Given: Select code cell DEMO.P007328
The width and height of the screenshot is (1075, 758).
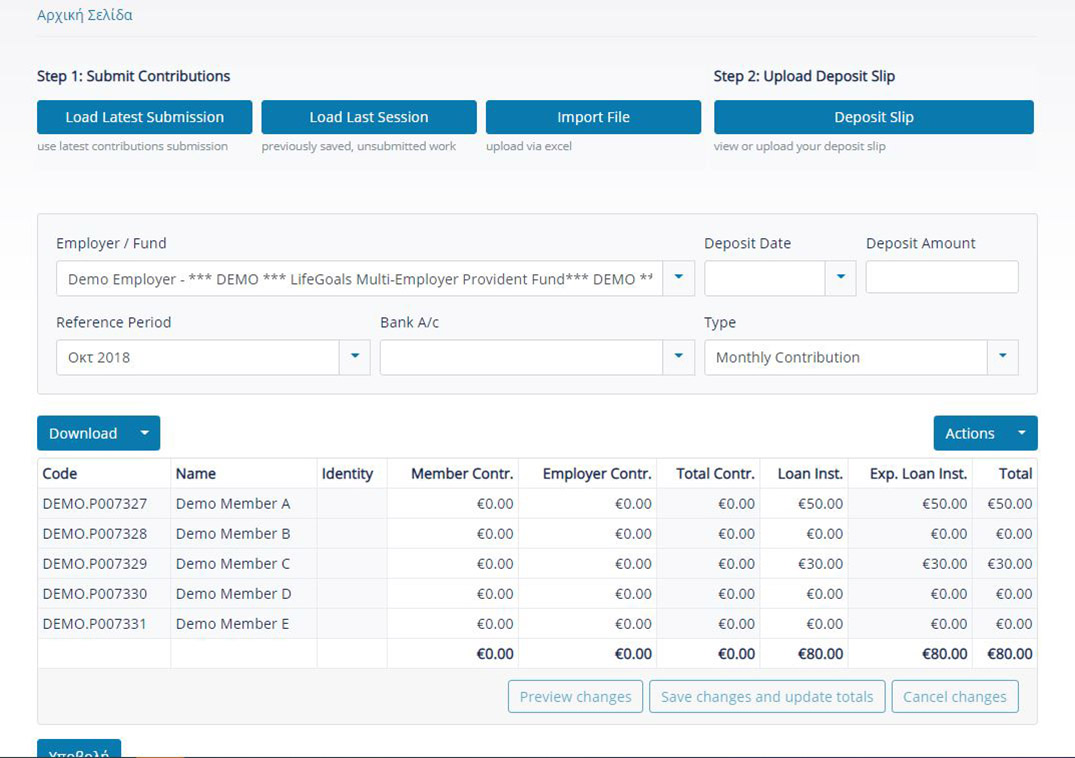Looking at the screenshot, I should pos(104,534).
